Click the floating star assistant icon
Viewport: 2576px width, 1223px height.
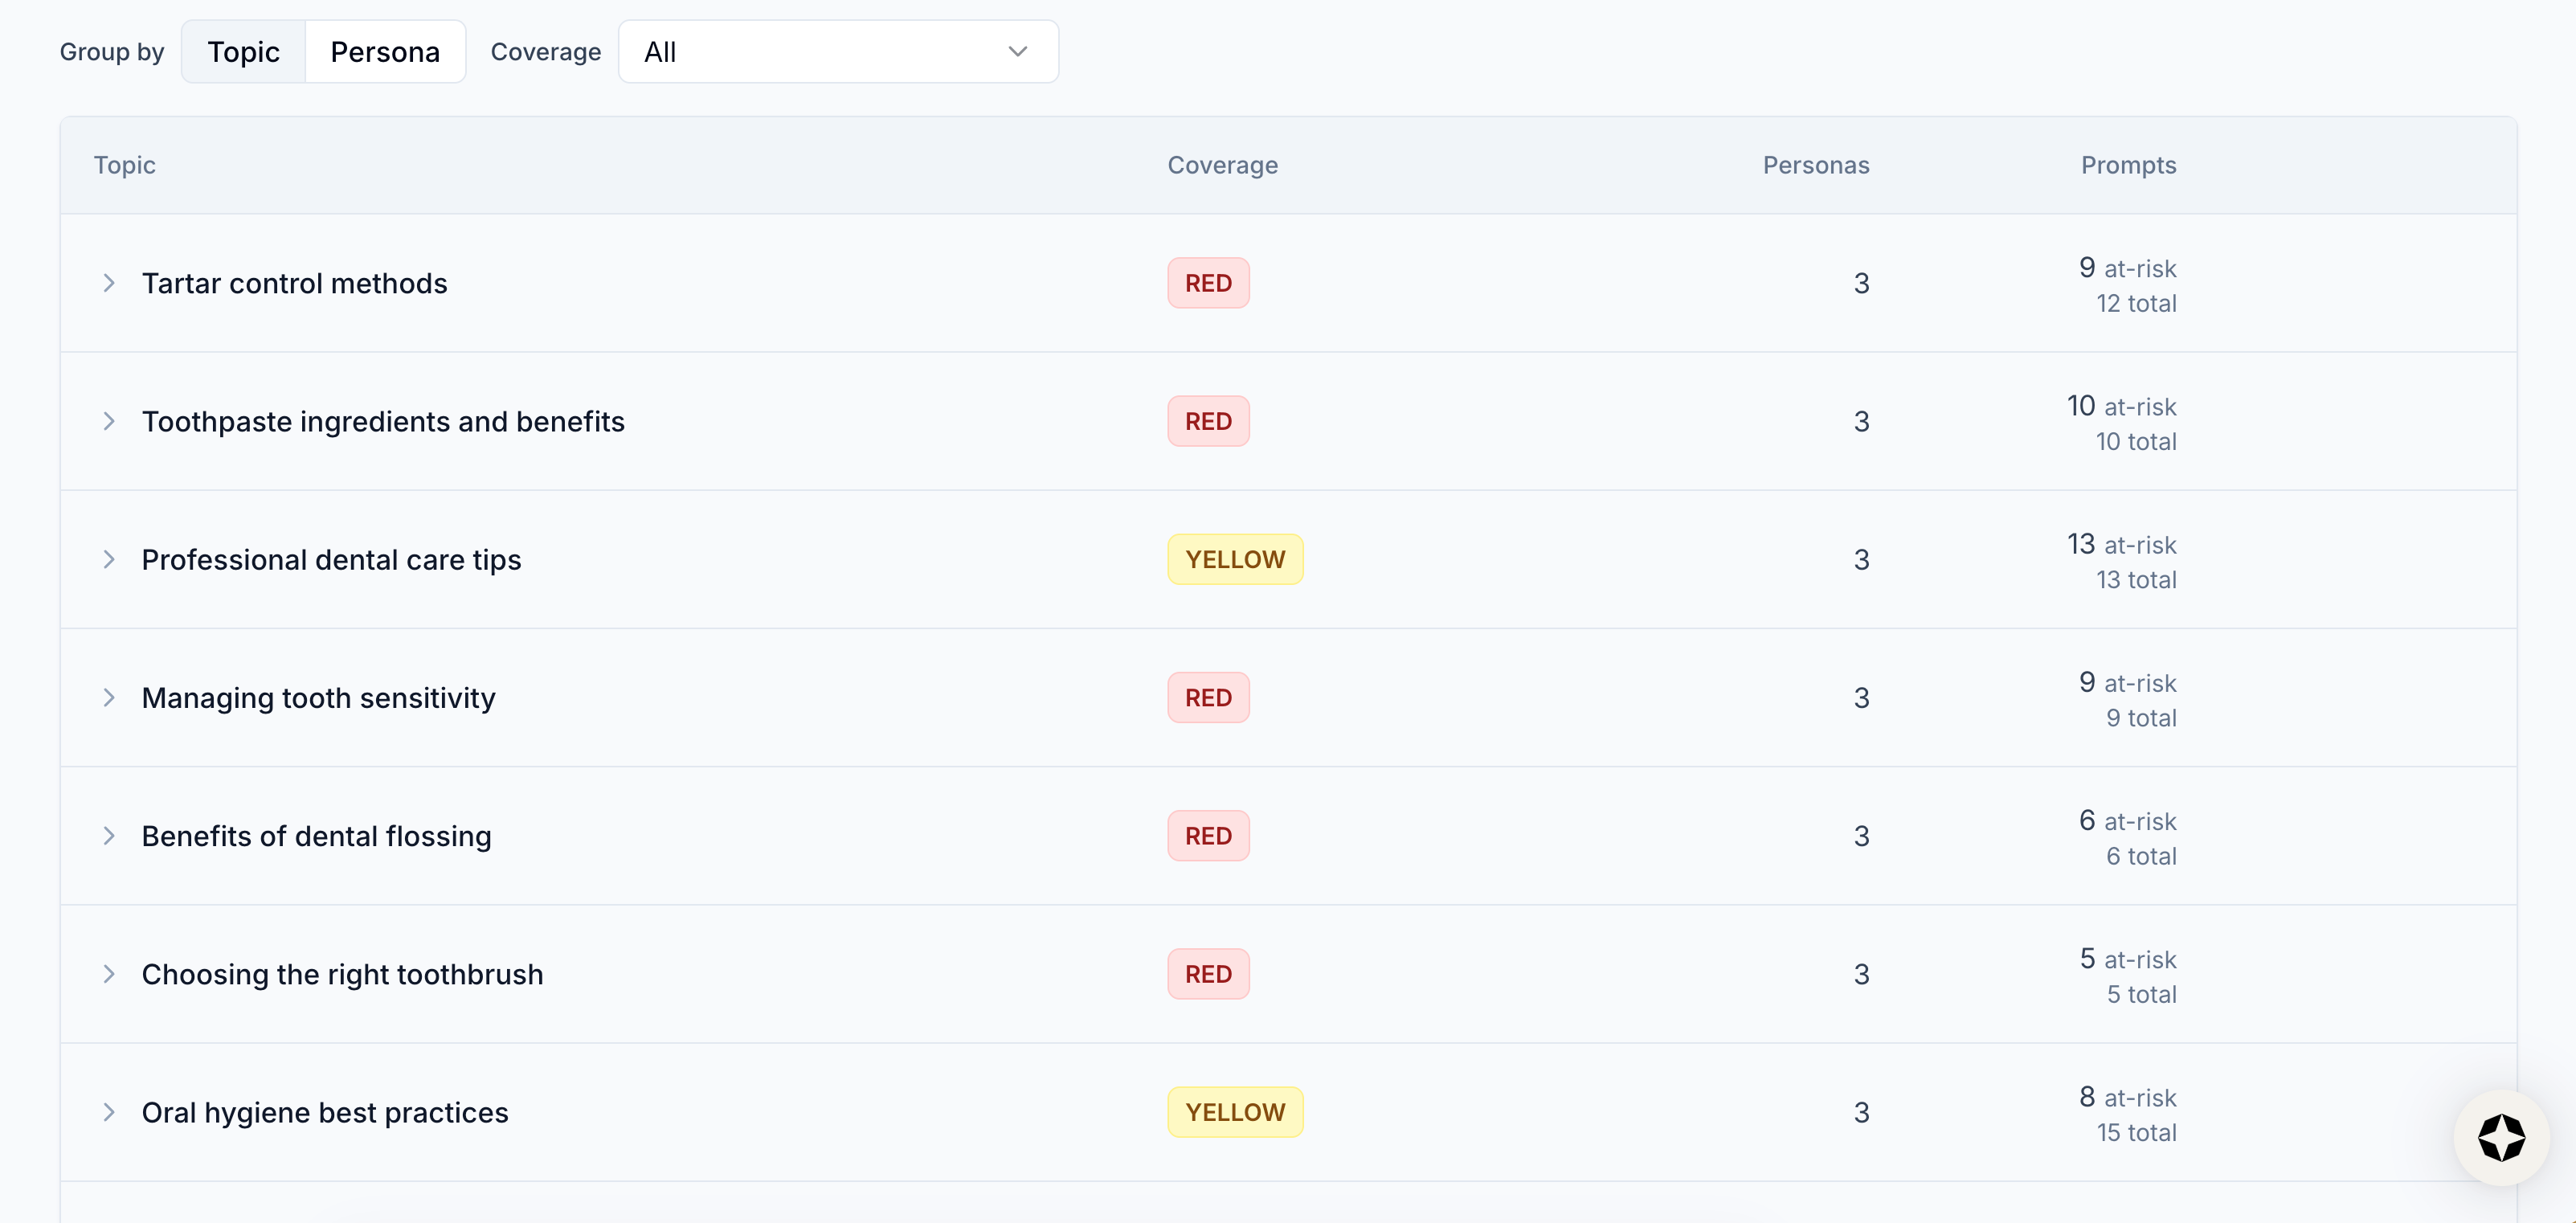pos(2501,1137)
